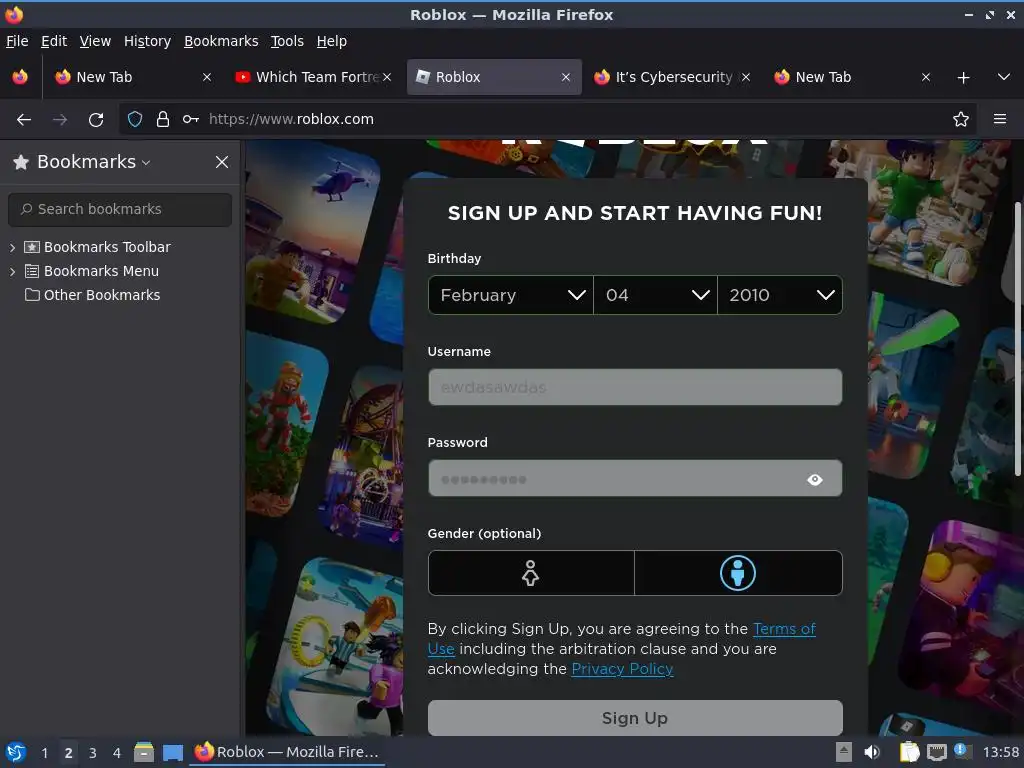Open the Help menu

[332, 41]
